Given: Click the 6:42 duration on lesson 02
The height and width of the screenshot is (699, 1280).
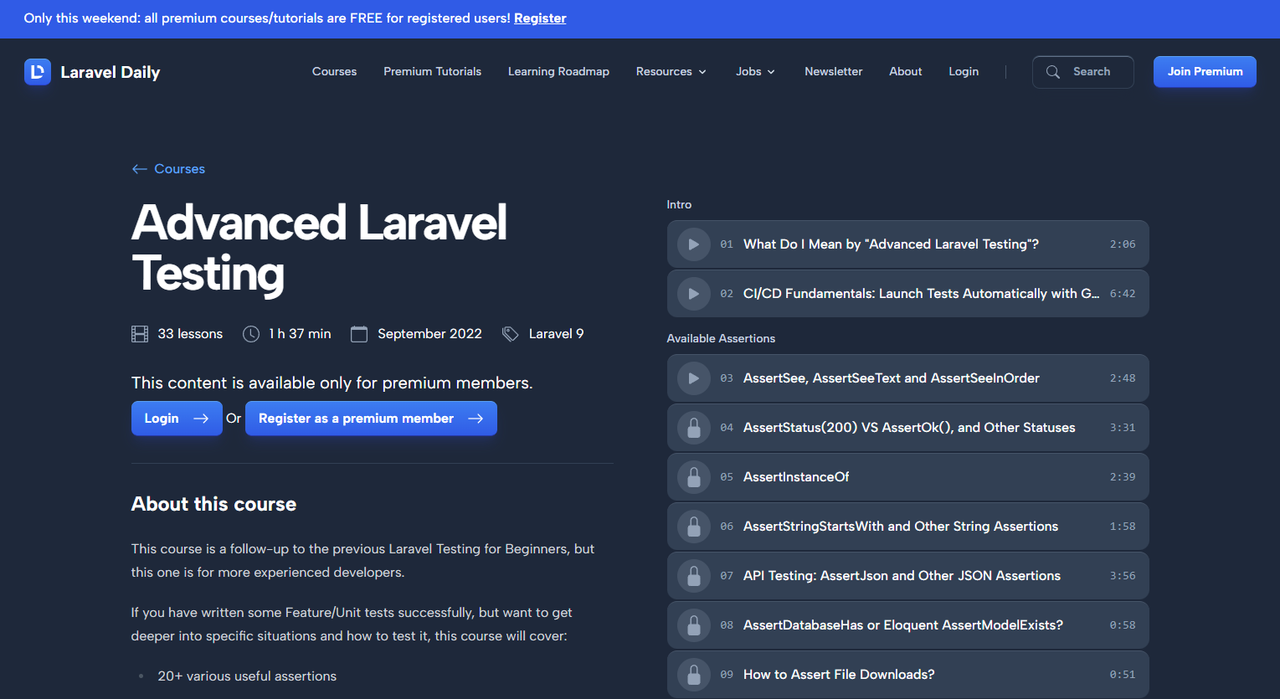Looking at the screenshot, I should [x=1122, y=294].
